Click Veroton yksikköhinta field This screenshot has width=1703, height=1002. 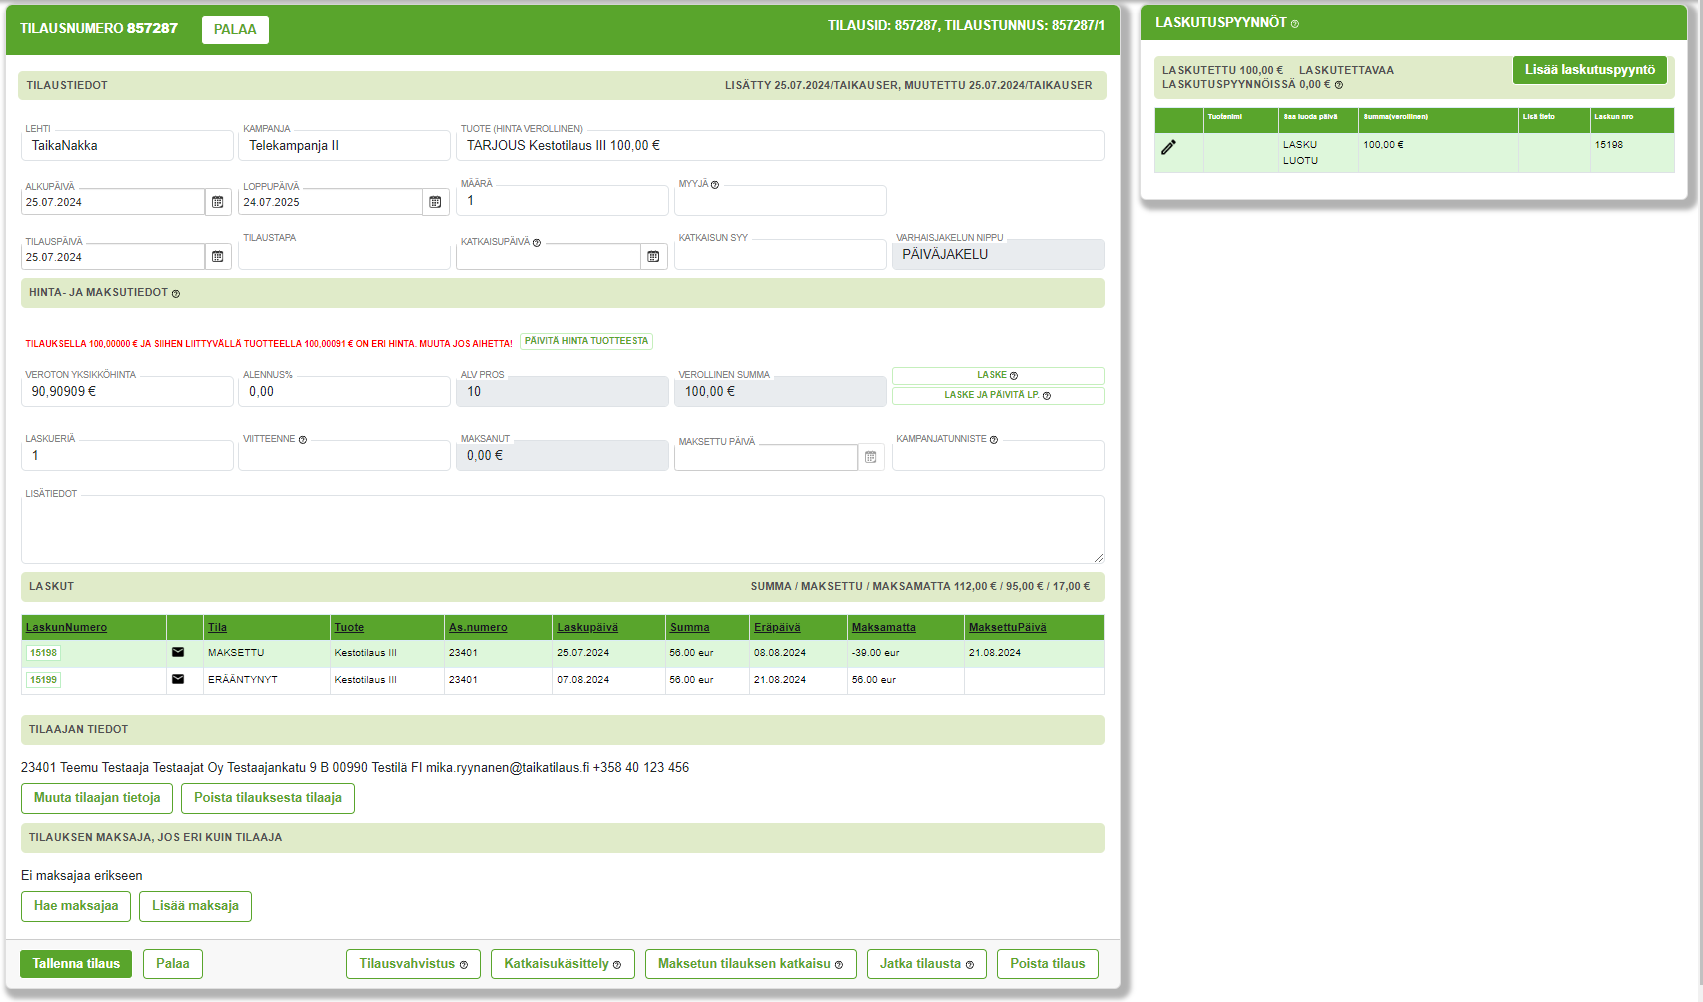127,392
